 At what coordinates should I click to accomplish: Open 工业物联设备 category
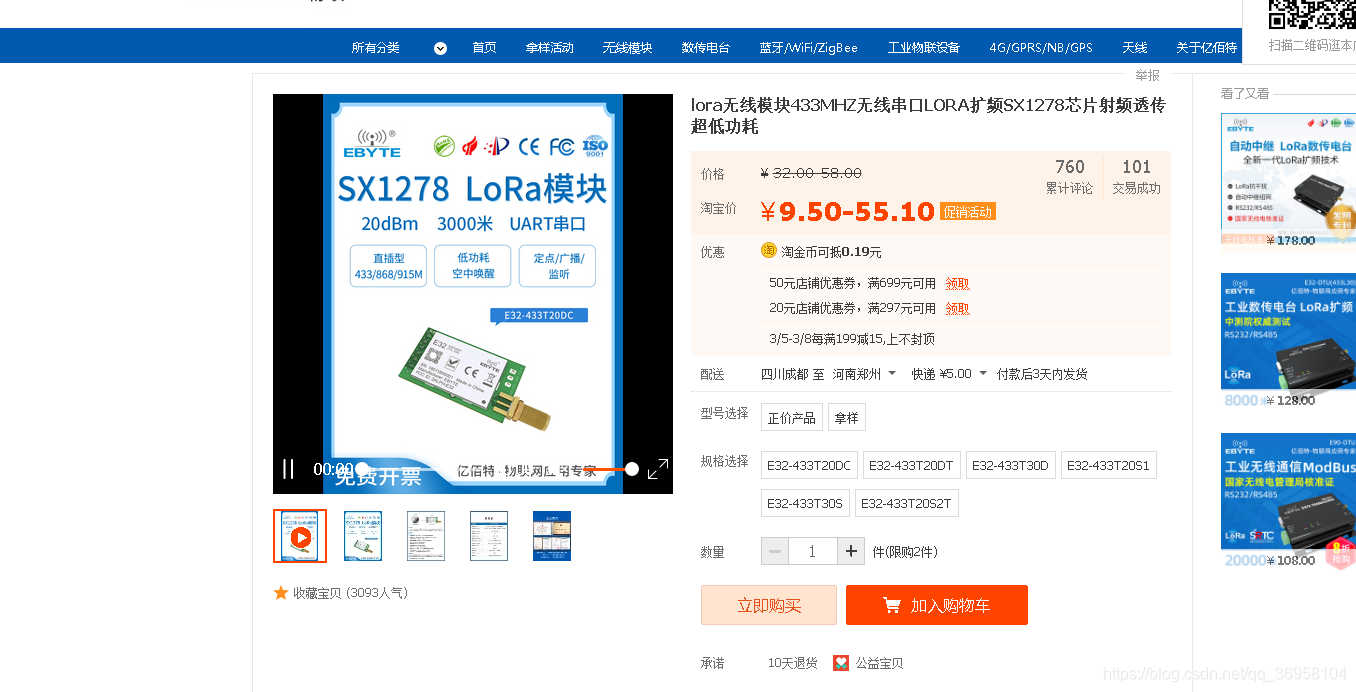[924, 48]
